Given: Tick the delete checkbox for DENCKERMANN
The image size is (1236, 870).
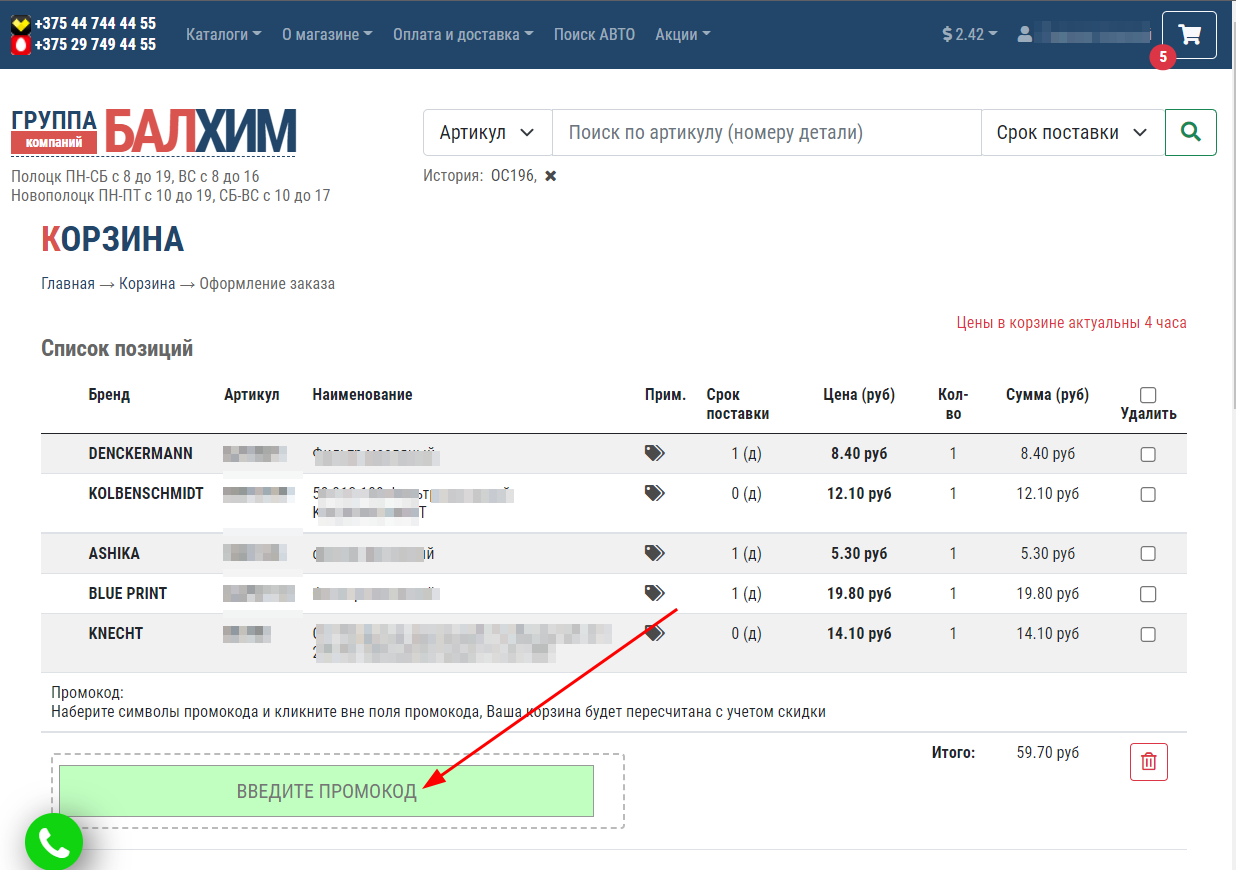Looking at the screenshot, I should 1148,454.
